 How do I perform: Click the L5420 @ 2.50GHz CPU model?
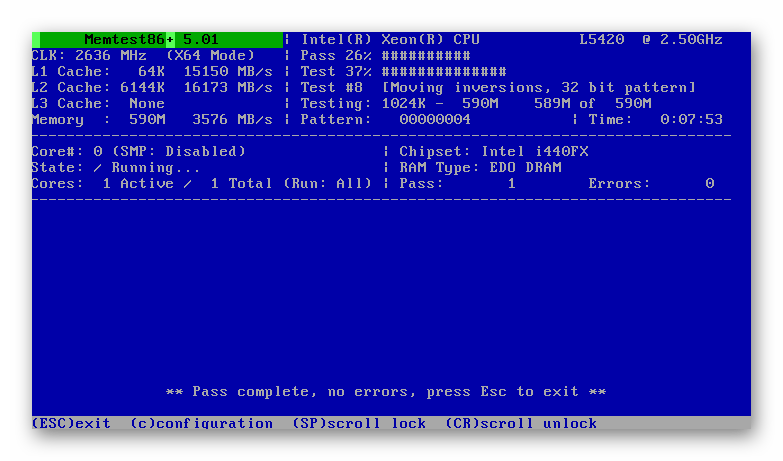[651, 39]
